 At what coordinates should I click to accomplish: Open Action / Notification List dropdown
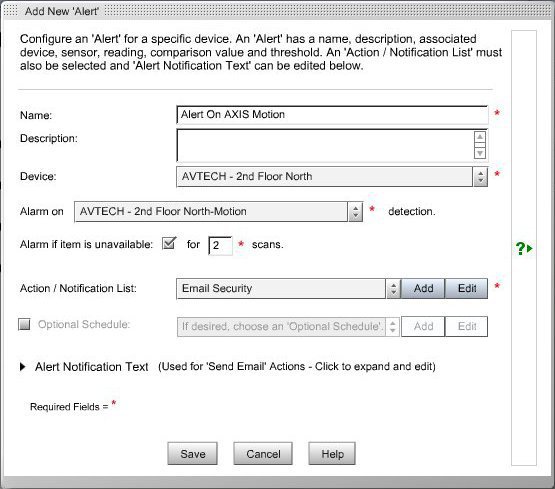pyautogui.click(x=288, y=288)
